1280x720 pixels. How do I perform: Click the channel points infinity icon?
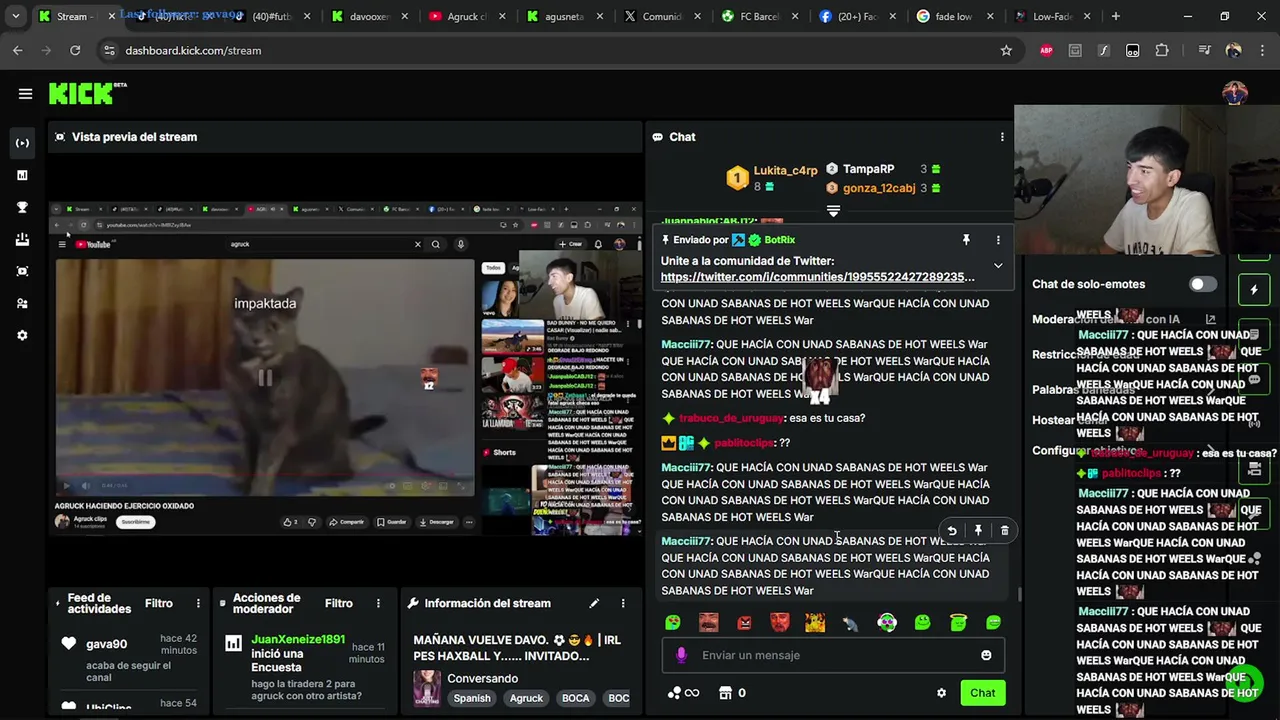coord(683,693)
